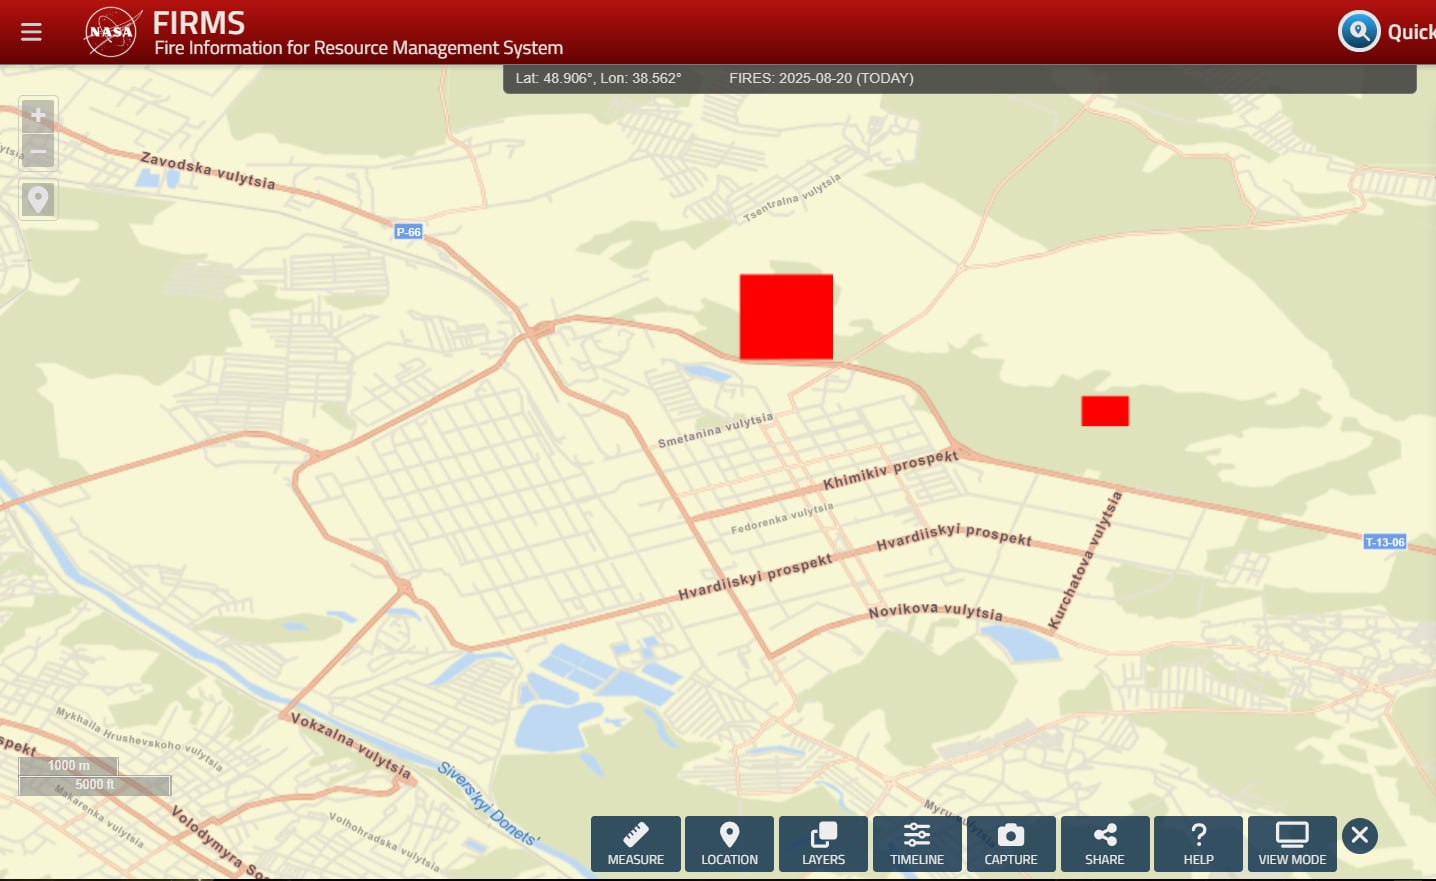Open the Layers panel

tap(823, 844)
